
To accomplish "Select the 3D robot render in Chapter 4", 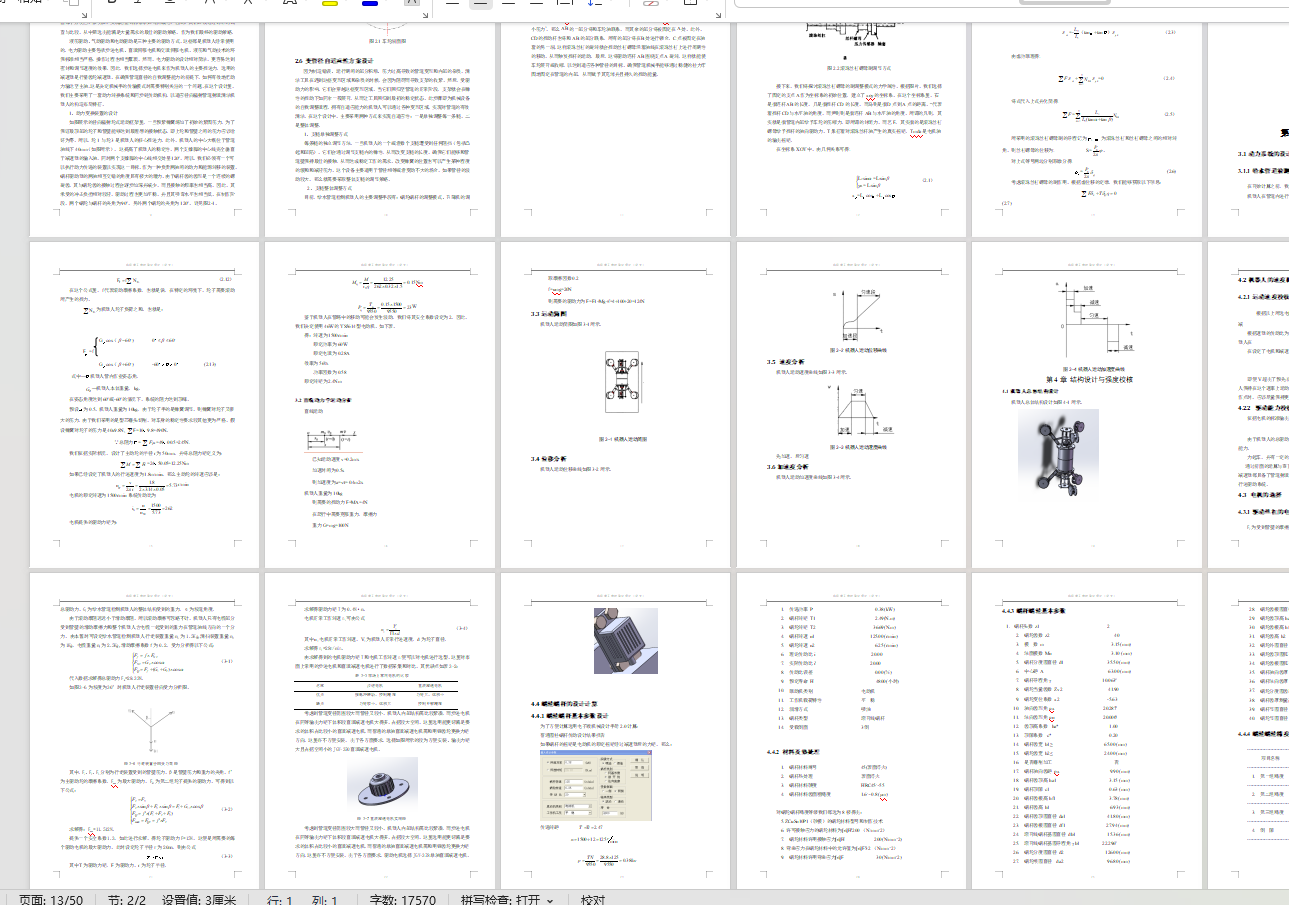I will pos(1057,455).
